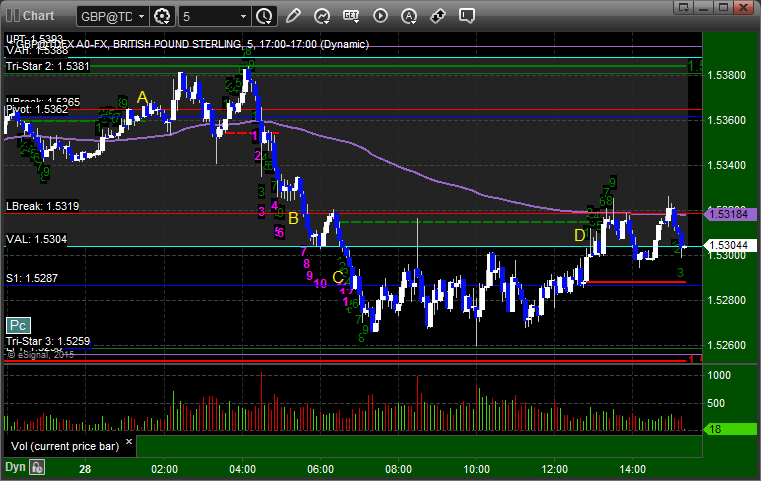Image resolution: width=761 pixels, height=481 pixels.
Task: Click the 10:00 time axis label
Action: 476,469
